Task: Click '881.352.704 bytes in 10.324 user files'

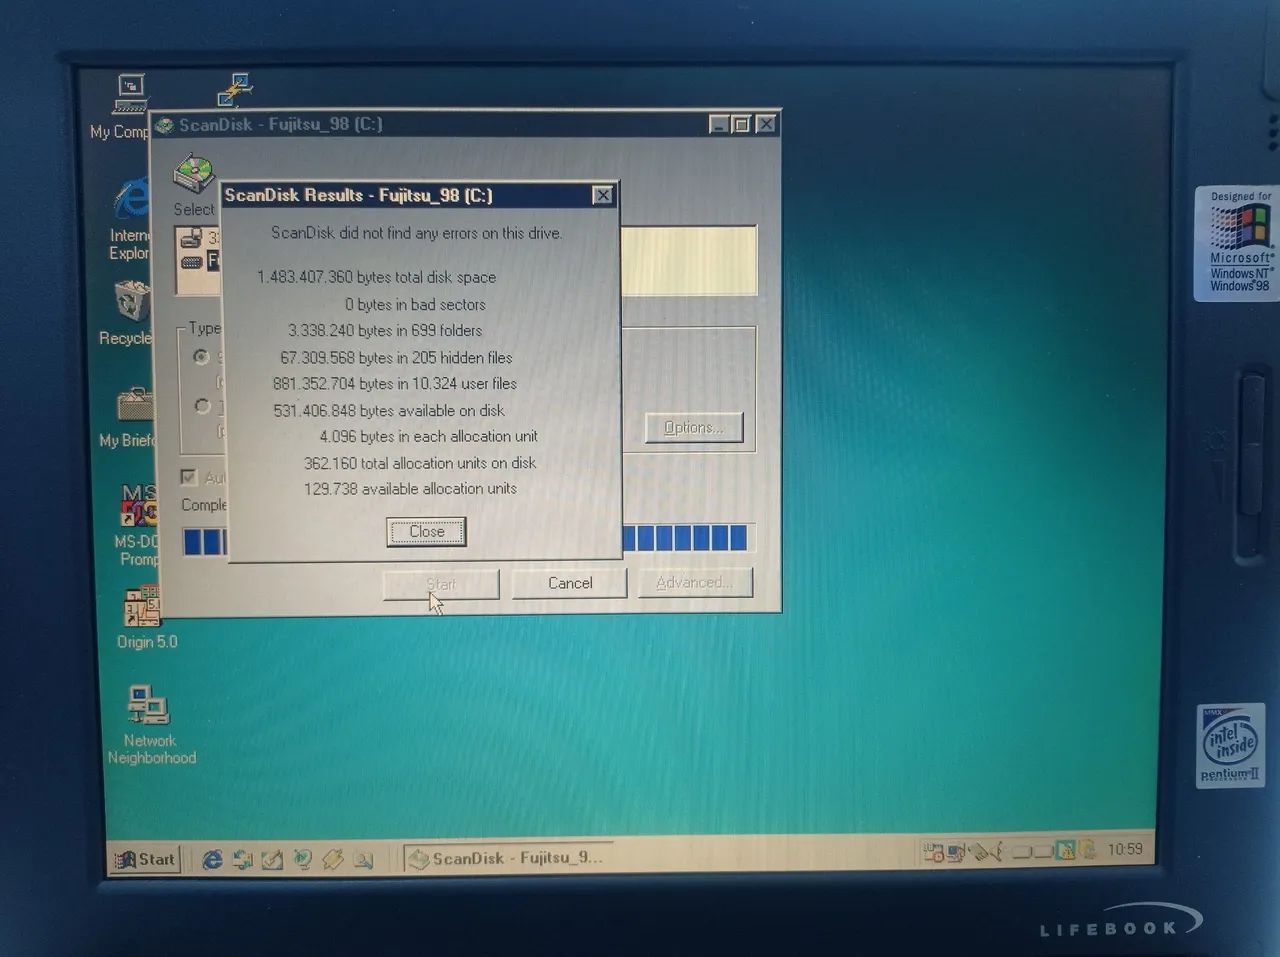Action: tap(395, 383)
